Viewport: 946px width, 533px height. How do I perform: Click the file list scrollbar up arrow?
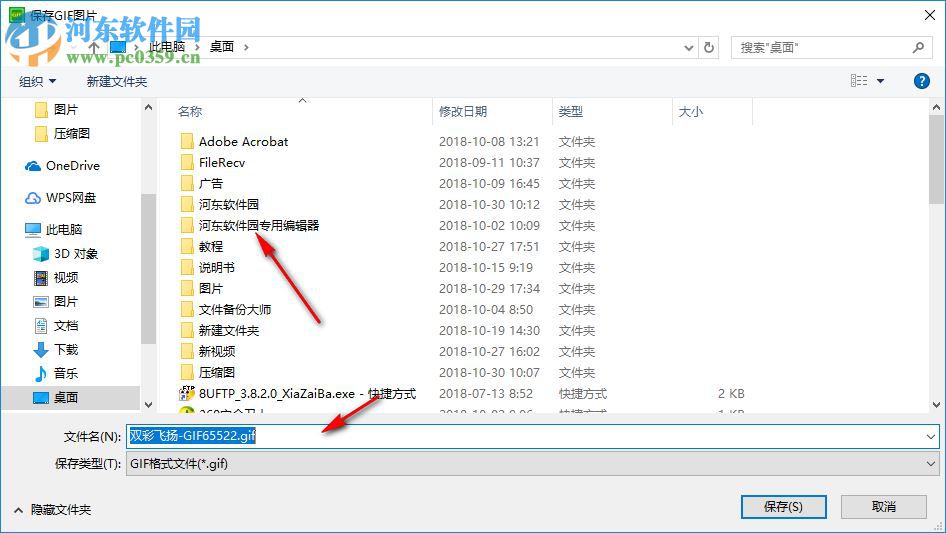pyautogui.click(x=936, y=108)
